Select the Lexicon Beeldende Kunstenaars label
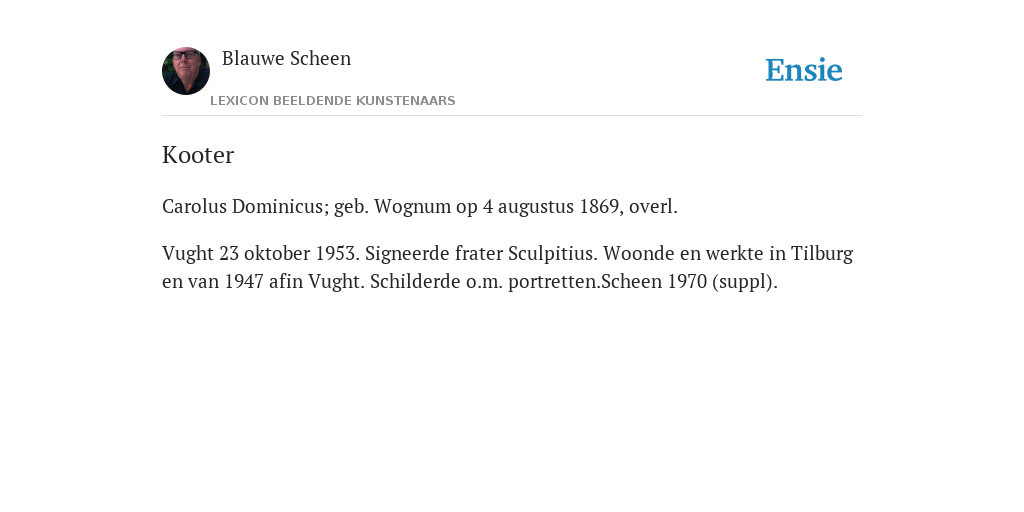 pyautogui.click(x=333, y=101)
